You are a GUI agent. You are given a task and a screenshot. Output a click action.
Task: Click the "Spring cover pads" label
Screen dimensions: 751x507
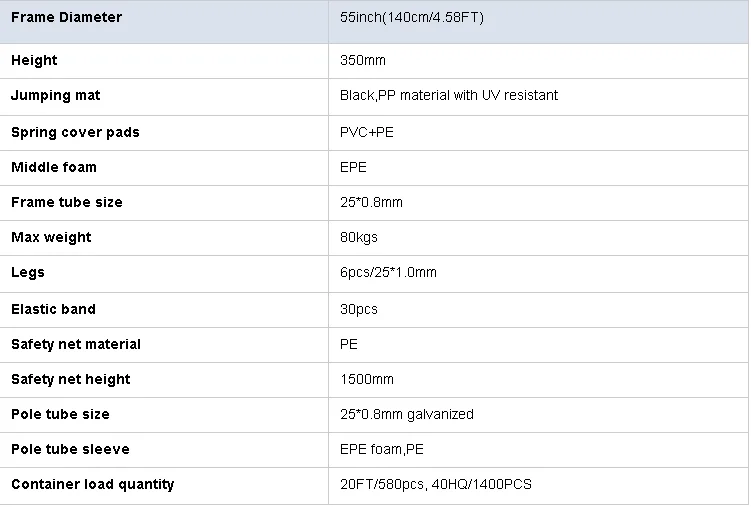pos(75,132)
